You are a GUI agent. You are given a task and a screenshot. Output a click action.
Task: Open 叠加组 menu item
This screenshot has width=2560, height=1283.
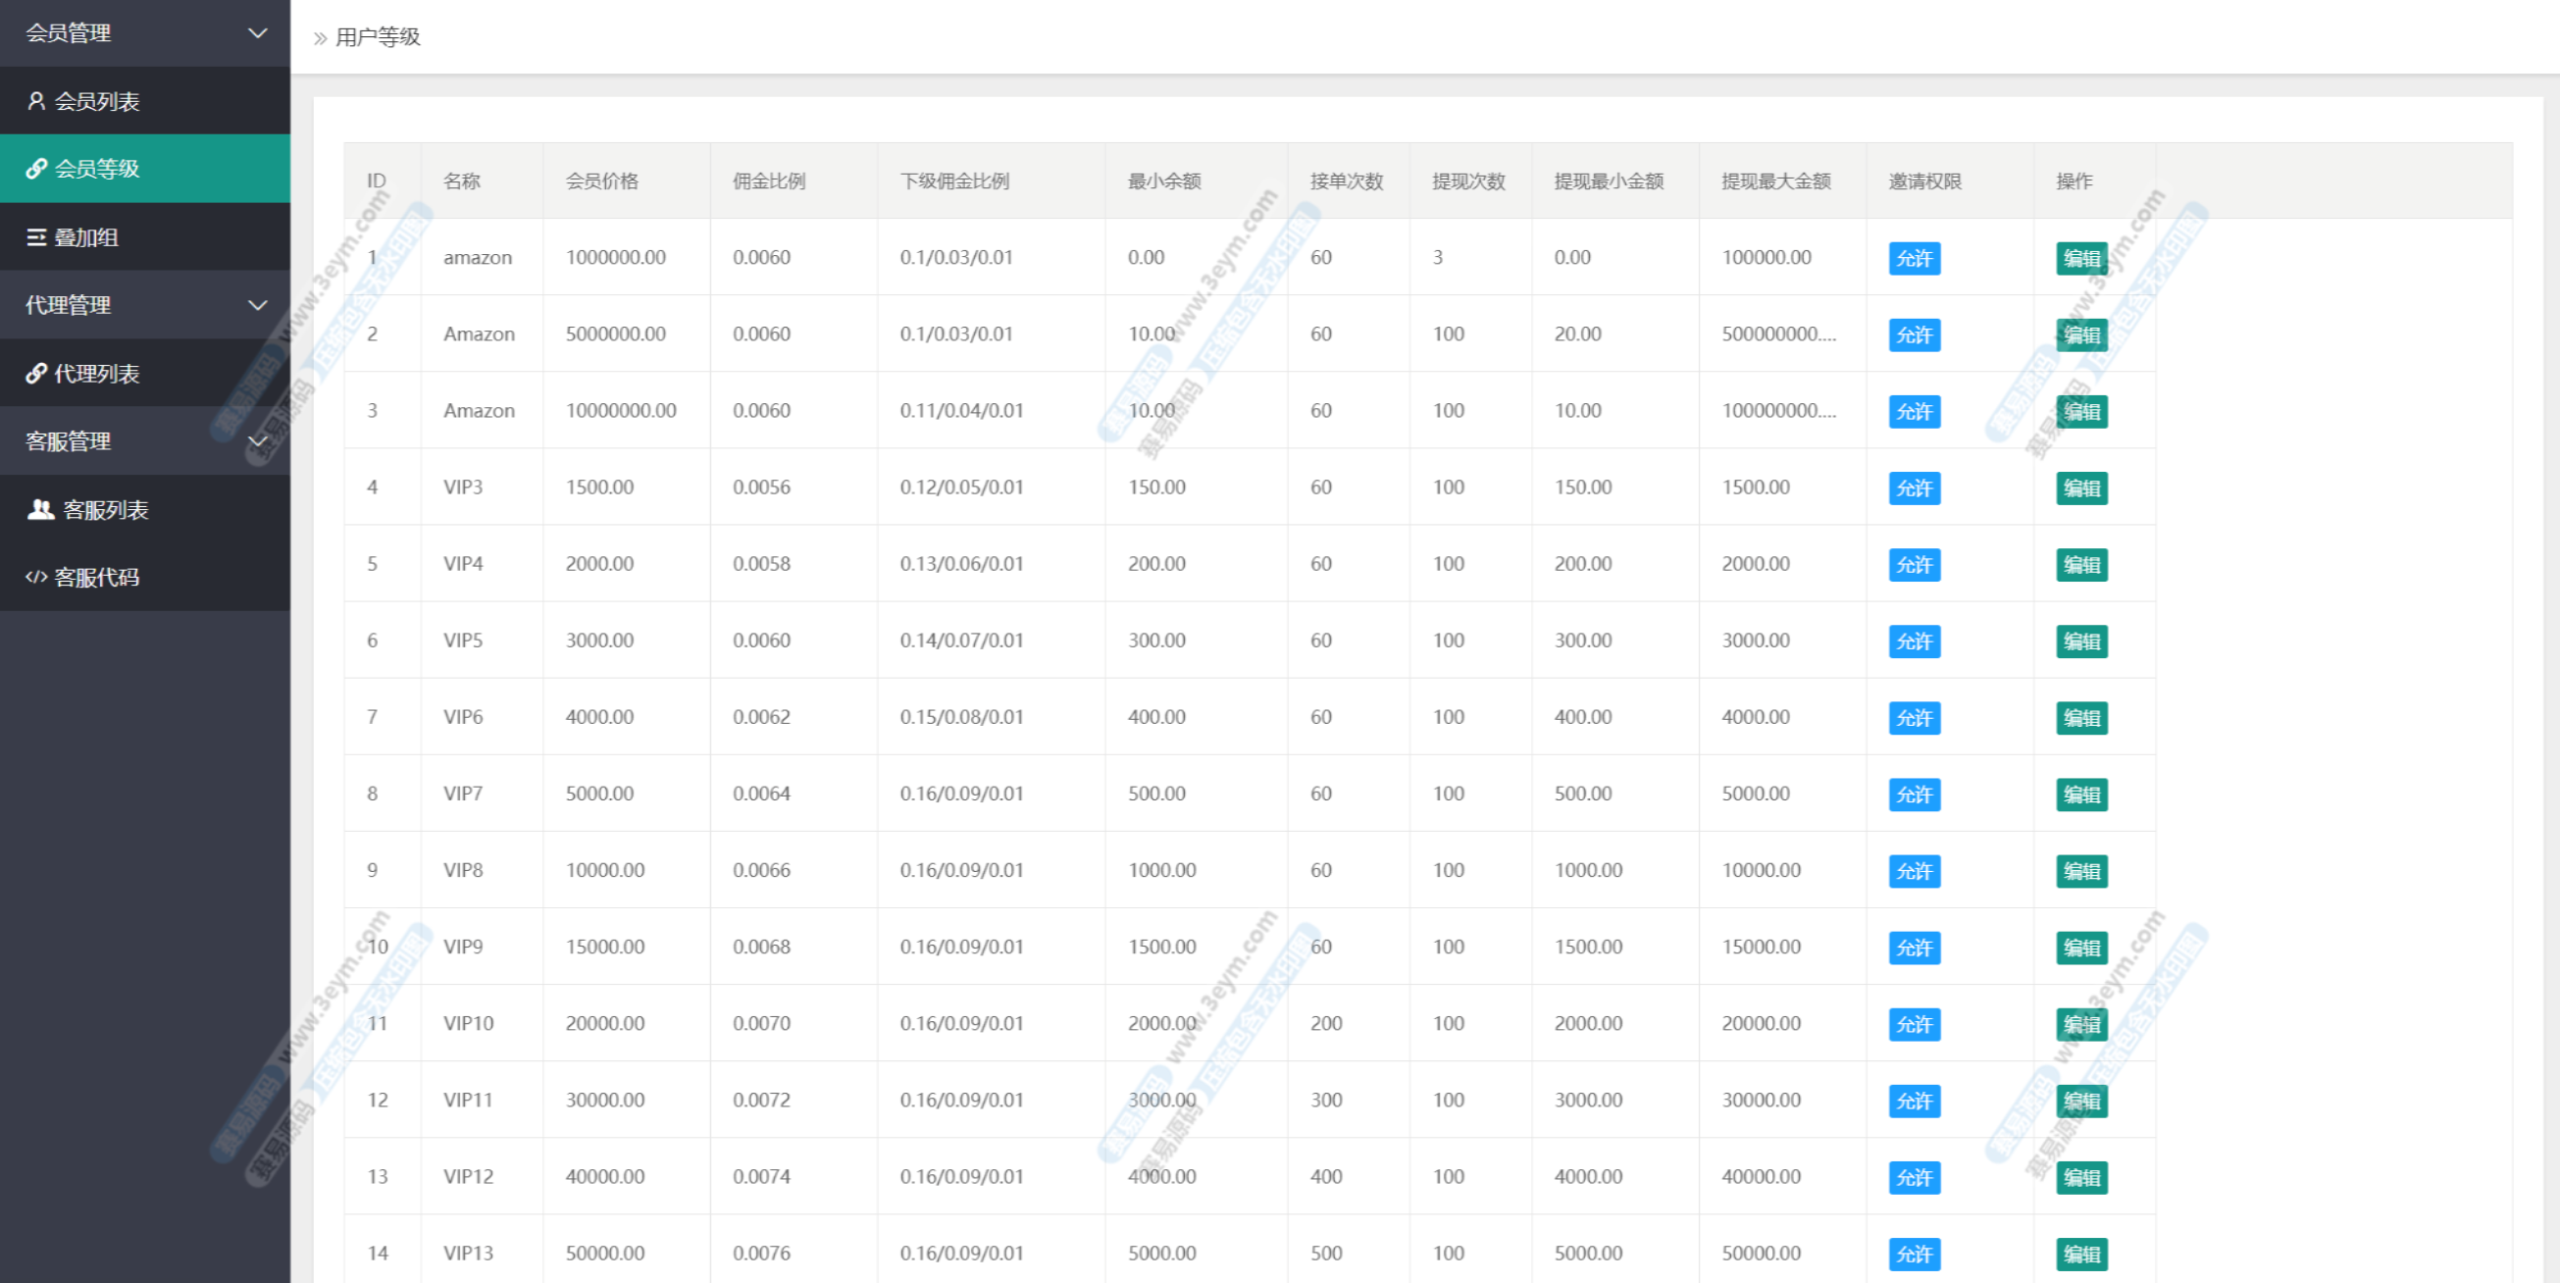pyautogui.click(x=86, y=237)
